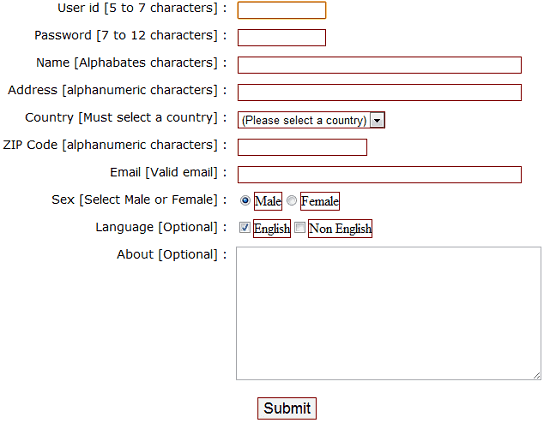Screen dimensions: 550x429
Task: Open the country dropdown arrow
Action: coord(377,120)
